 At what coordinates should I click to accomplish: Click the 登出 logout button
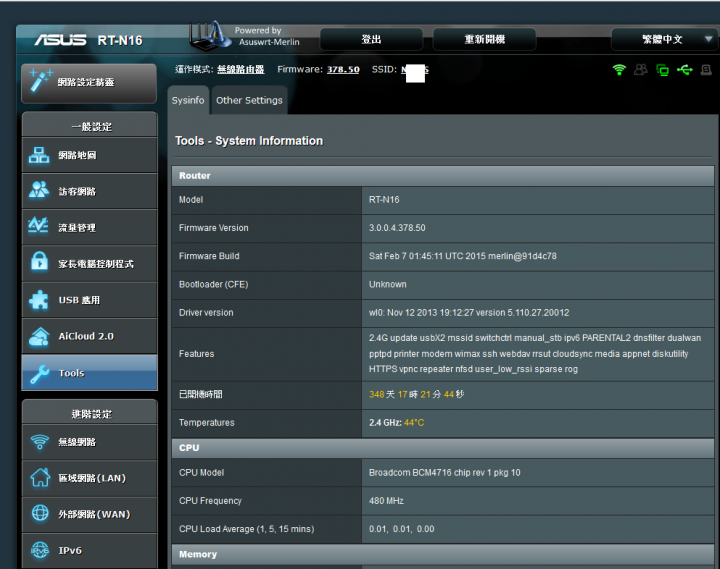(x=371, y=39)
